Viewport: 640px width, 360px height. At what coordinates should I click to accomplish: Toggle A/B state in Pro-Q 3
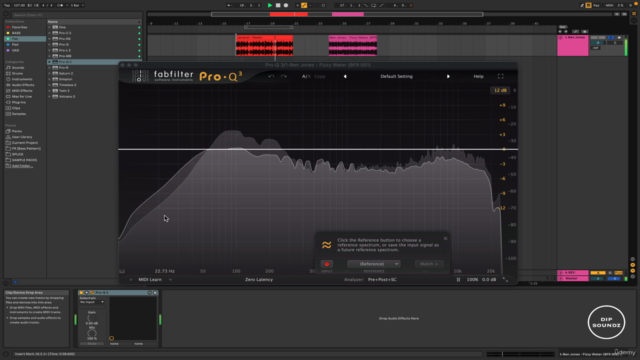click(x=306, y=76)
